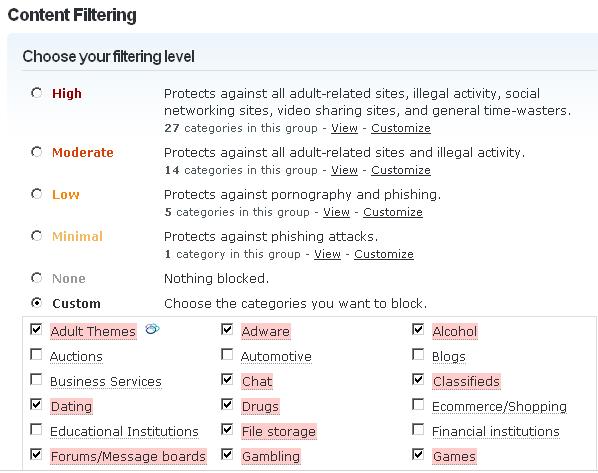Select the Minimal filtering radio button
The height and width of the screenshot is (473, 598).
point(37,236)
